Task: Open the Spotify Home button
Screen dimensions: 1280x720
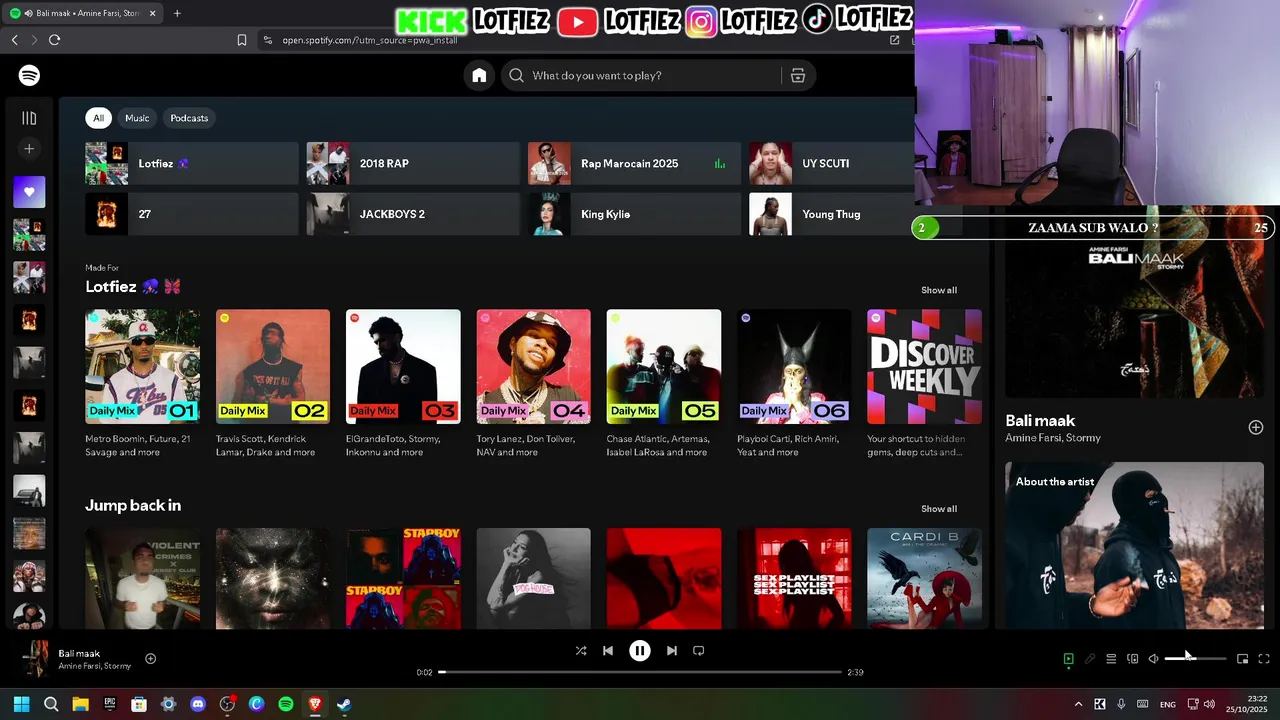Action: 479,75
